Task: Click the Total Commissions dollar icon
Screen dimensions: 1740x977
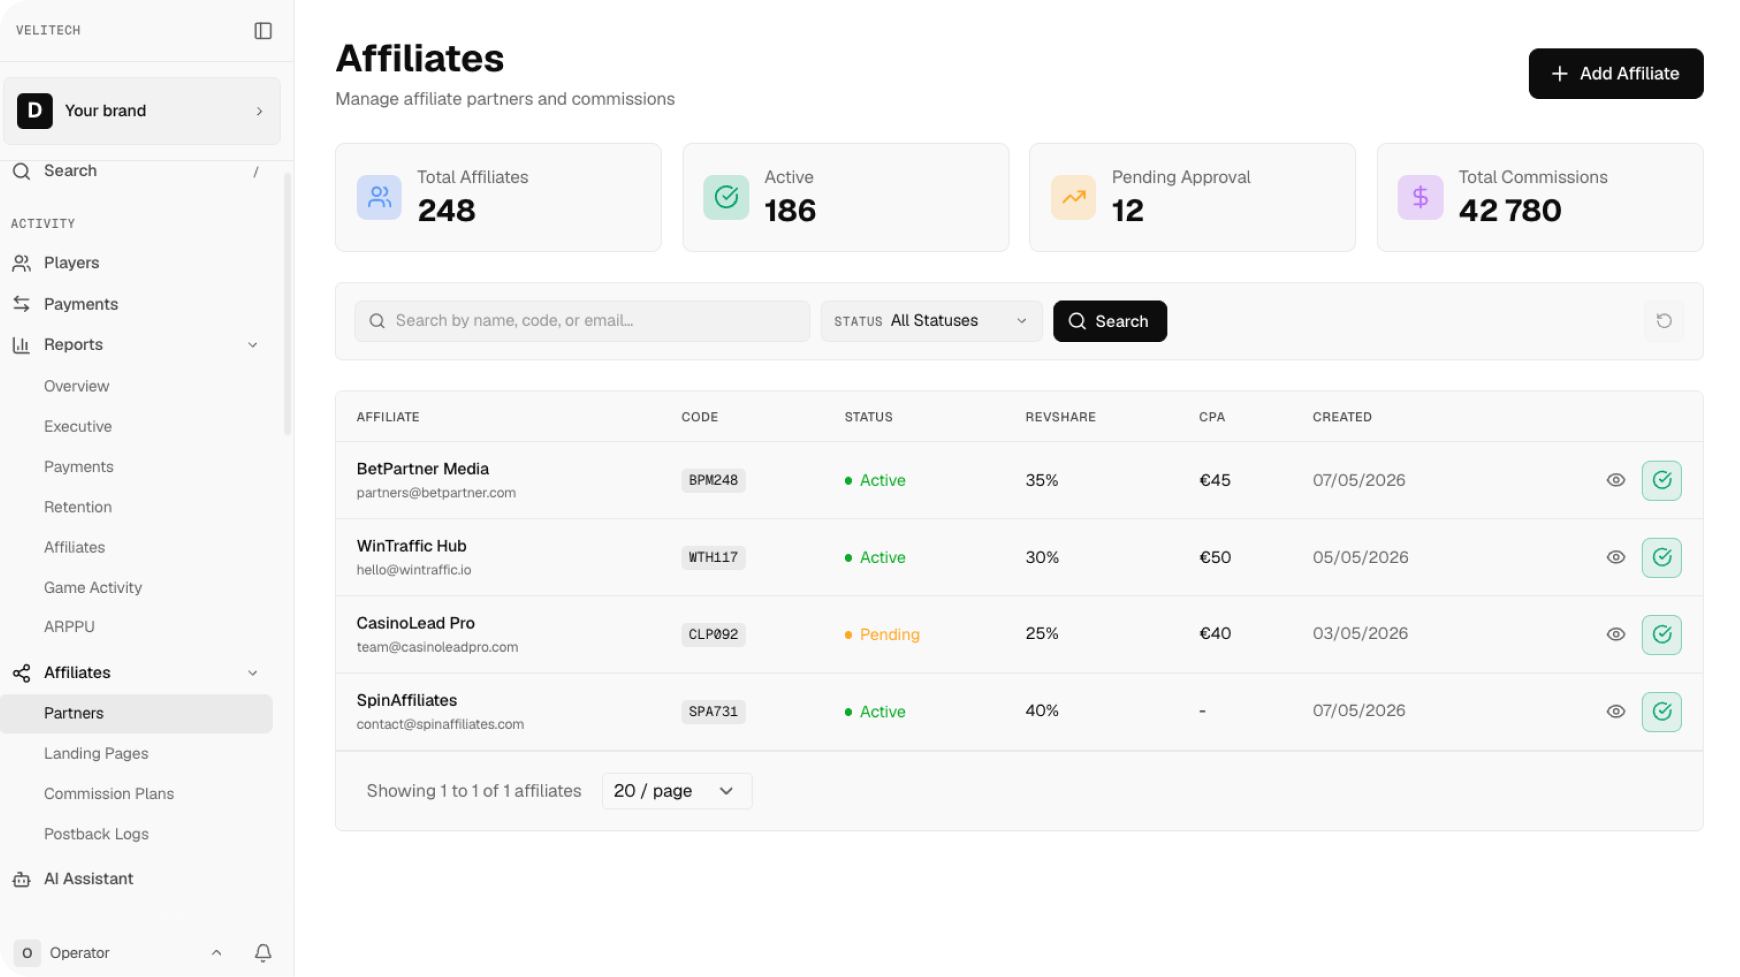Action: (x=1420, y=197)
